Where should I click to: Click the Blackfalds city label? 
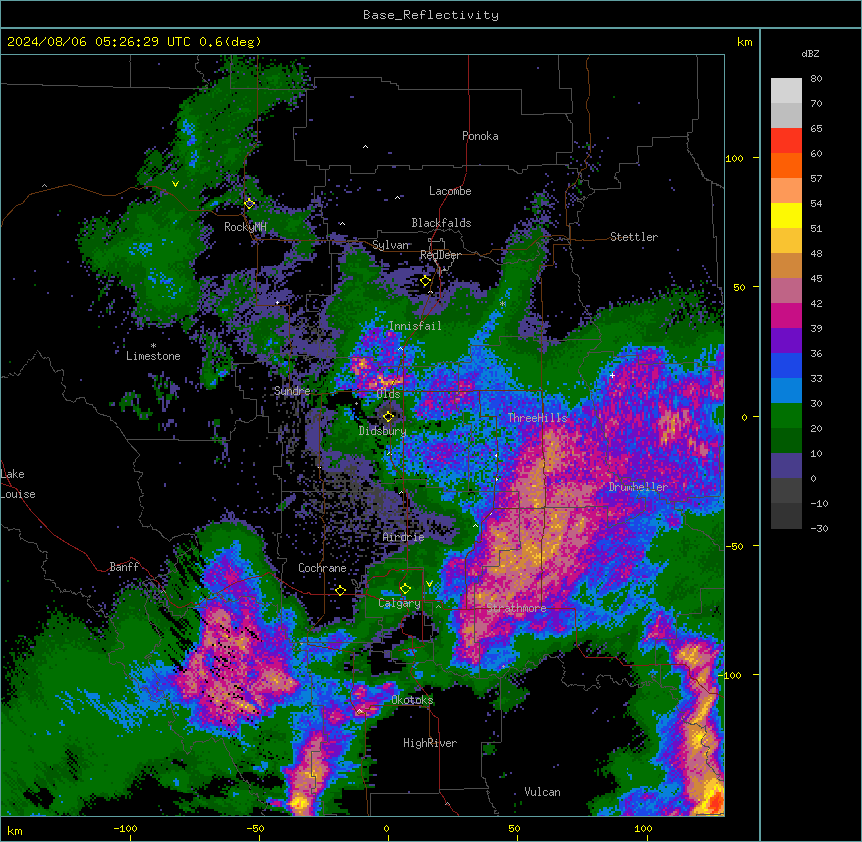pos(441,223)
